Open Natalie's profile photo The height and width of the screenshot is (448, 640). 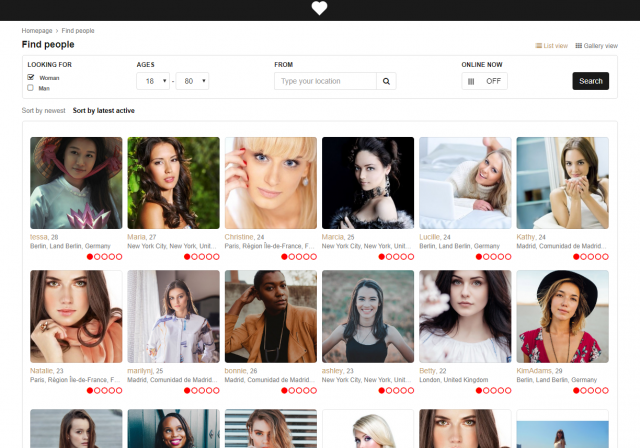pyautogui.click(x=76, y=317)
